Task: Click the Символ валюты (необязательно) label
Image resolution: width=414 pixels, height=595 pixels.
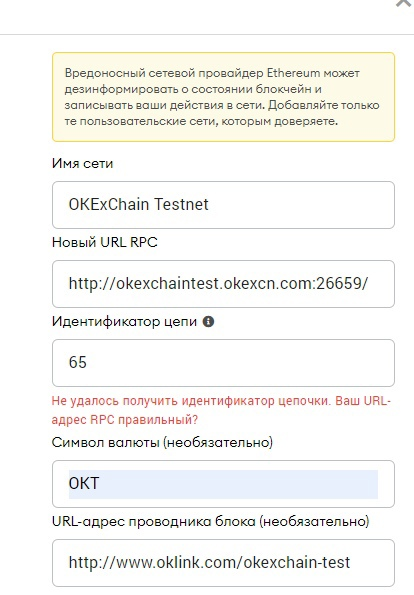Action: tap(162, 442)
